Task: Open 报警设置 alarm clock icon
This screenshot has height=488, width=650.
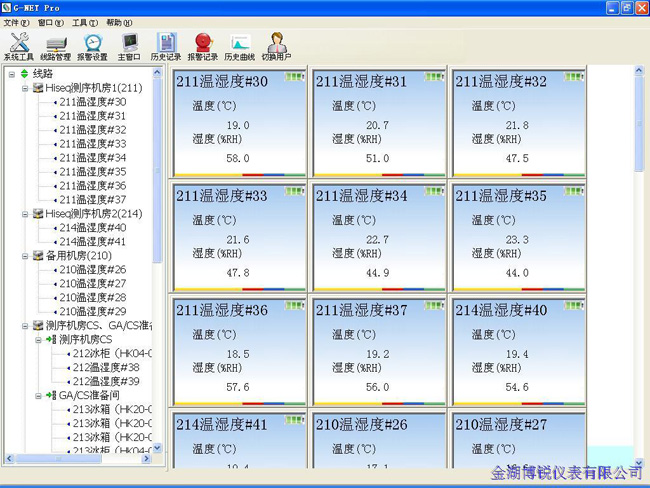Action: click(x=93, y=46)
